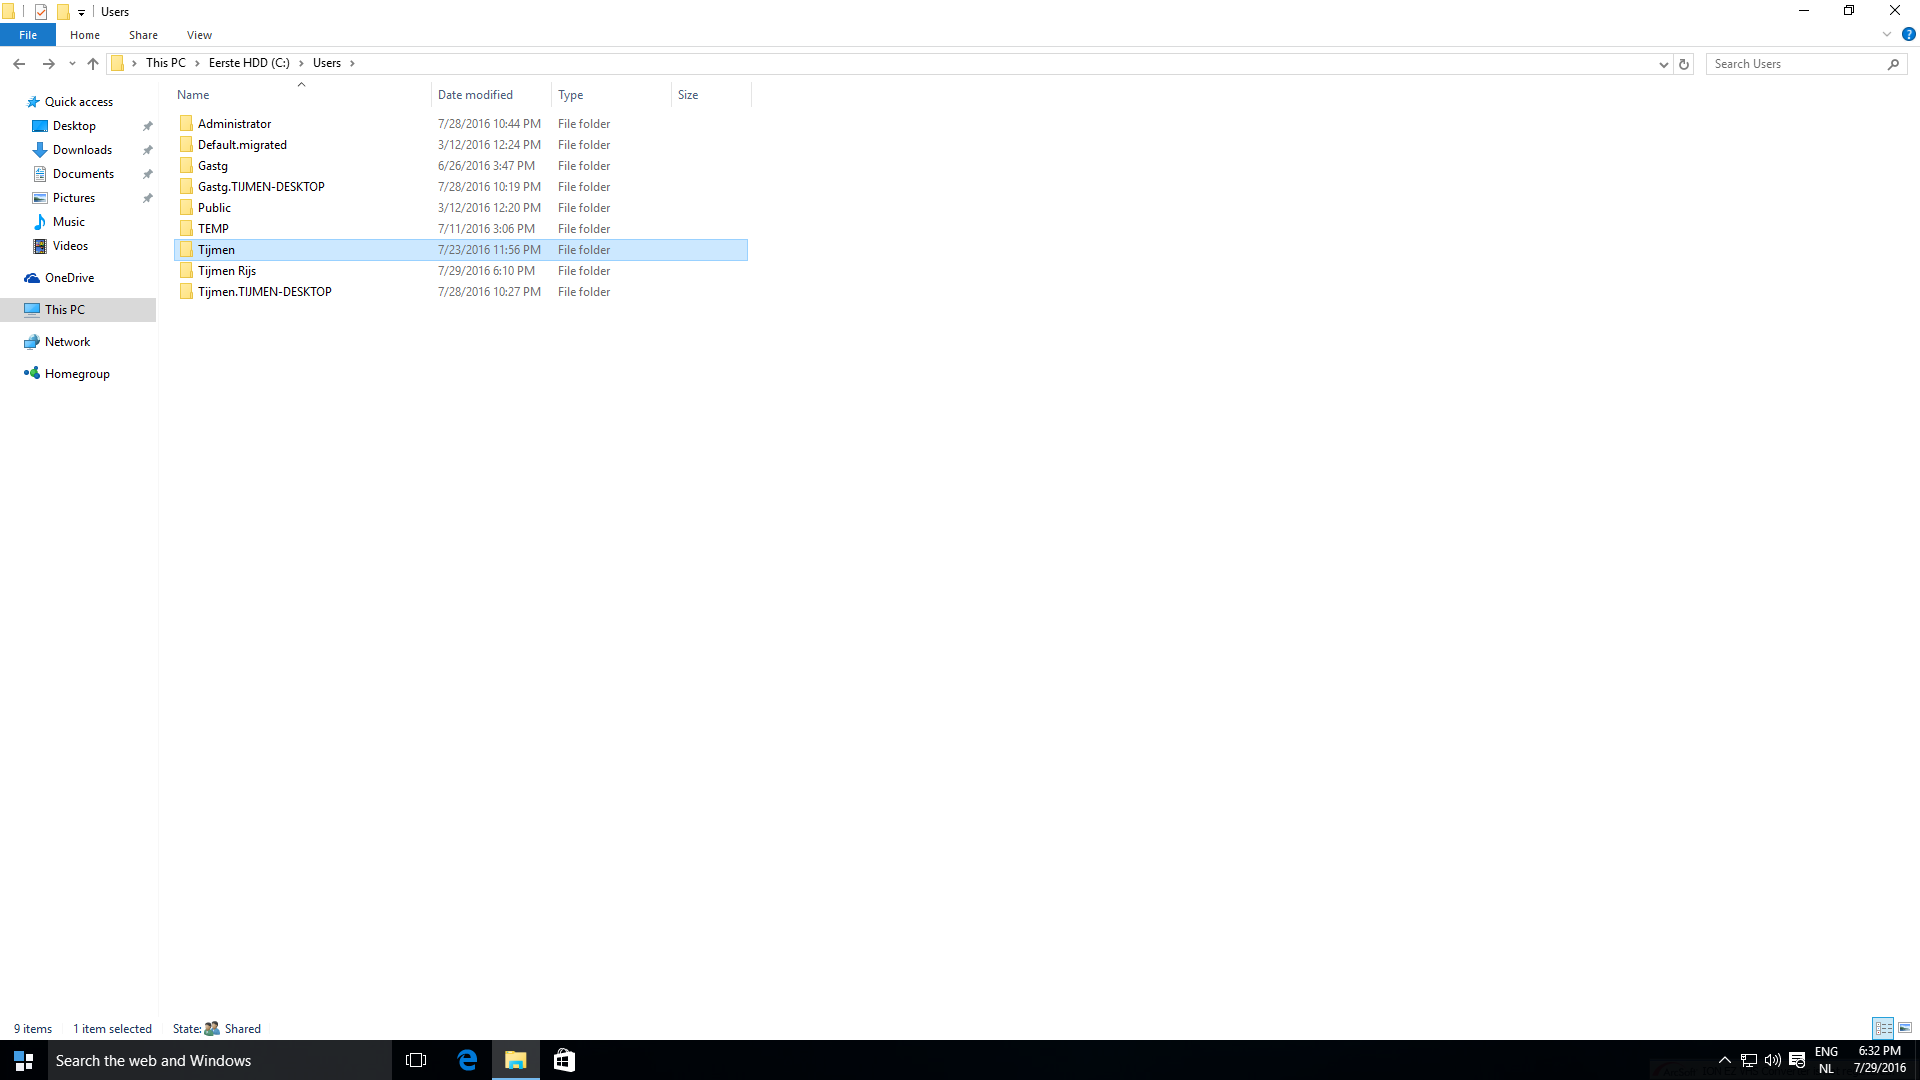Open Music in the navigation pane
Viewport: 1920px width, 1080px height.
coord(69,222)
